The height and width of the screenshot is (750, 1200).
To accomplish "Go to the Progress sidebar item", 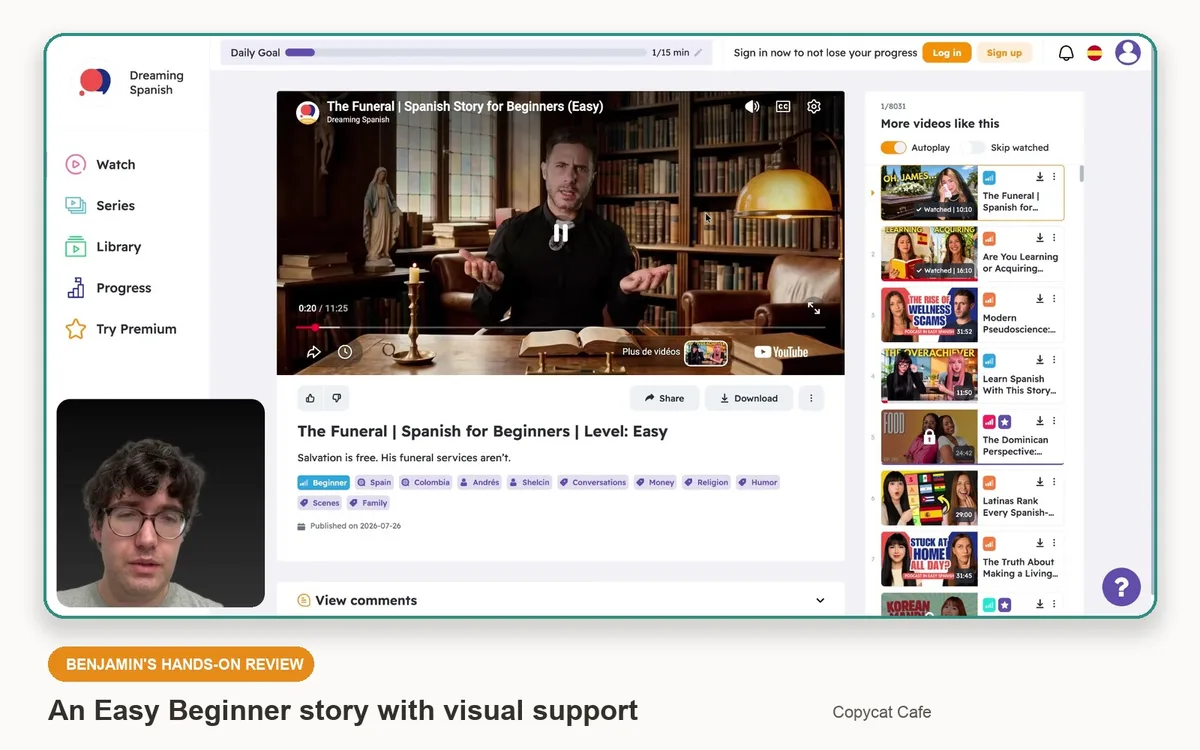I will 122,288.
